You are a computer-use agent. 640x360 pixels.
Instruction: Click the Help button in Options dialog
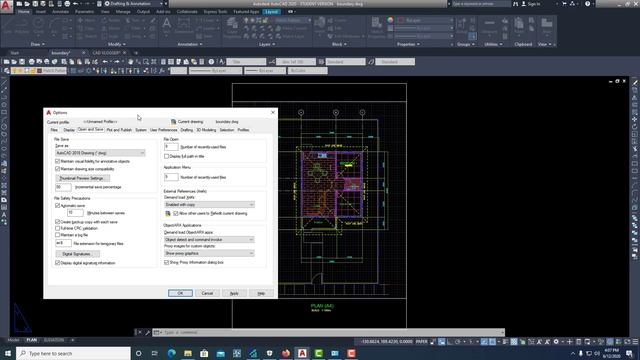[x=261, y=293]
